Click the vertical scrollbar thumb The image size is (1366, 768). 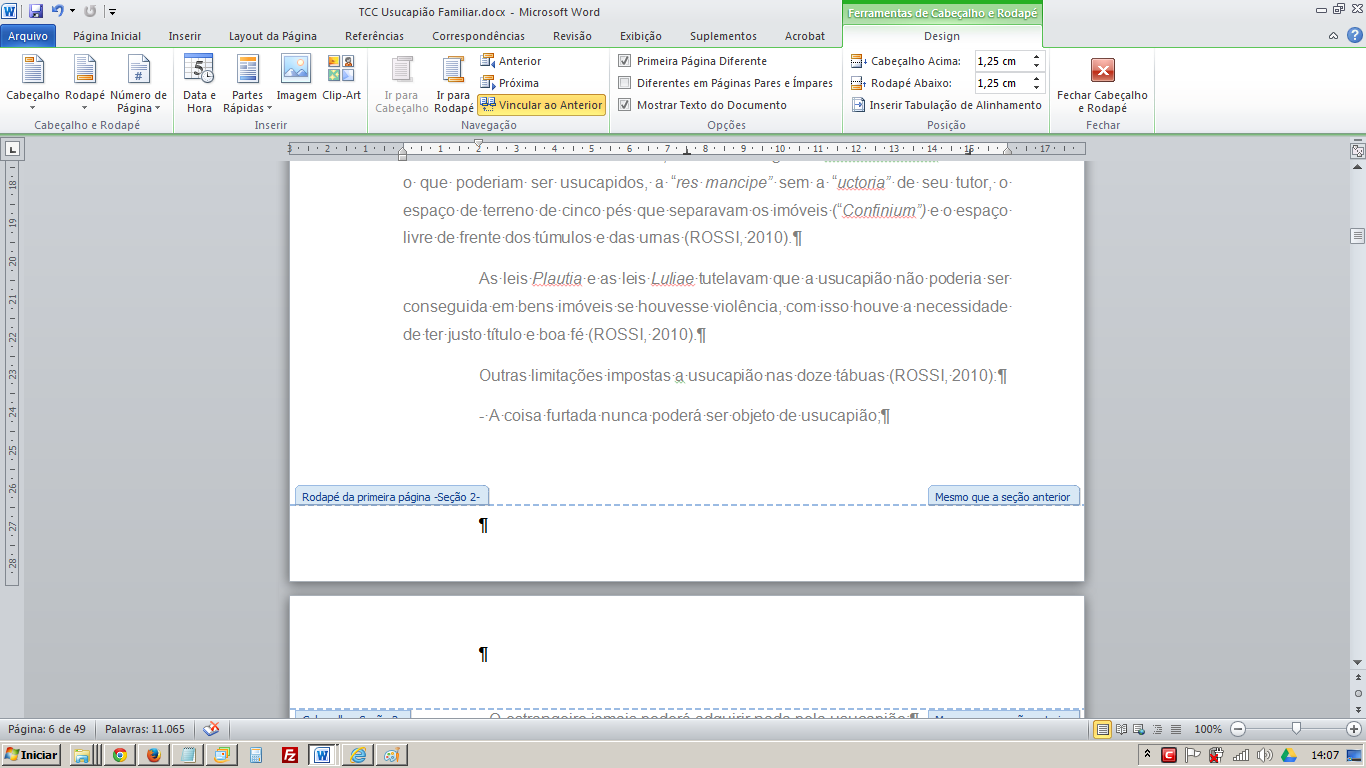click(1357, 236)
